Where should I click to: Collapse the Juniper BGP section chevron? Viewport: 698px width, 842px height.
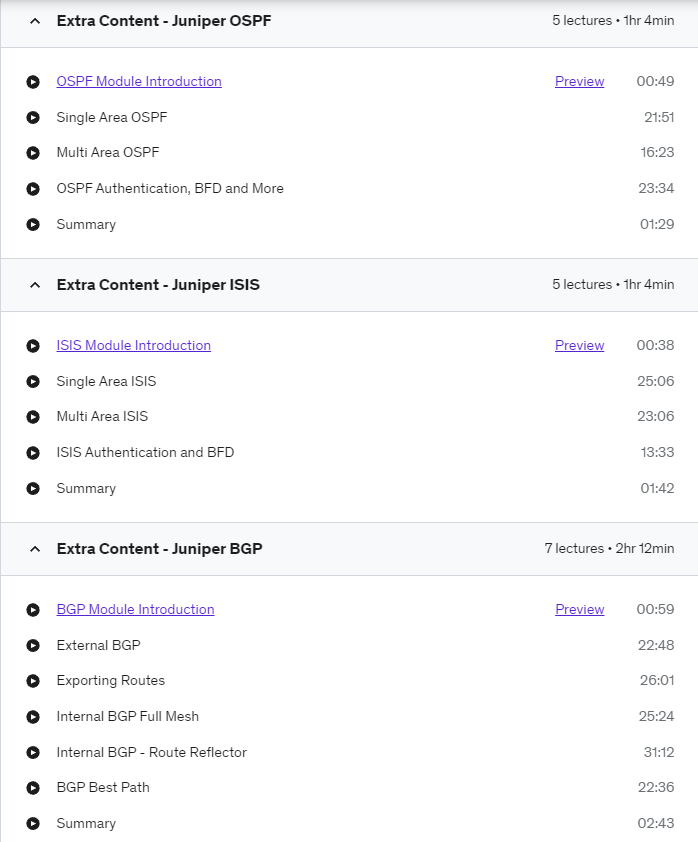[35, 549]
